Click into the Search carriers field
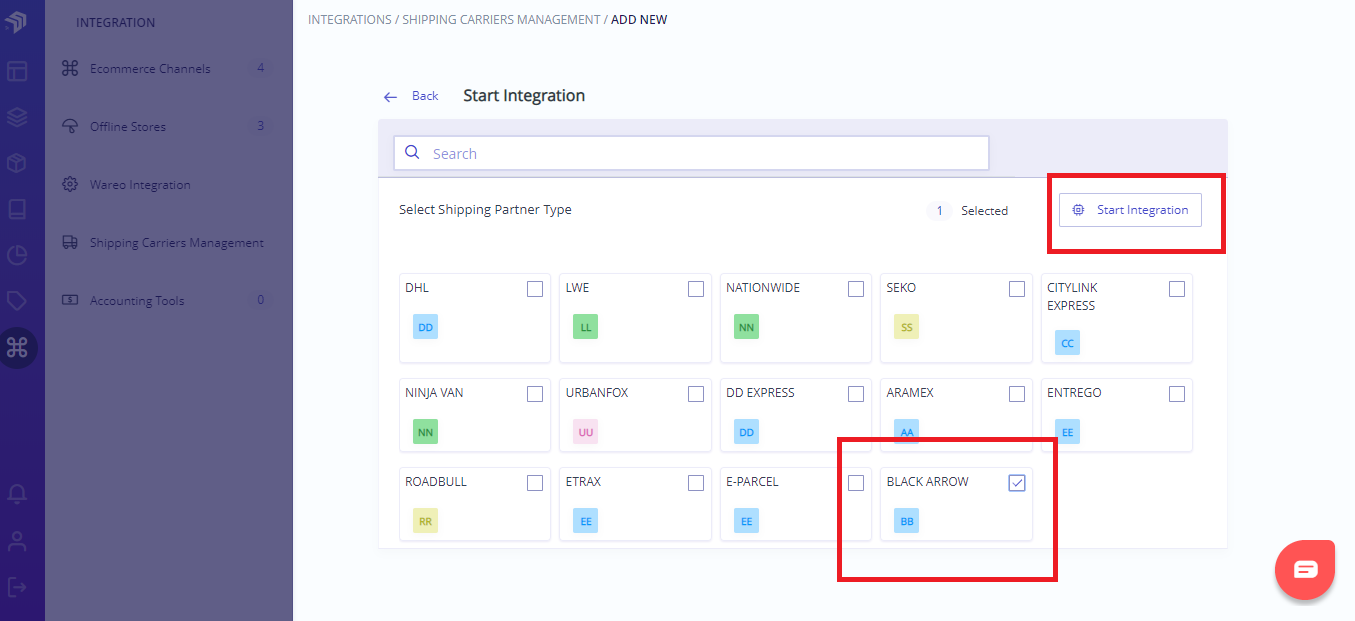 (691, 153)
